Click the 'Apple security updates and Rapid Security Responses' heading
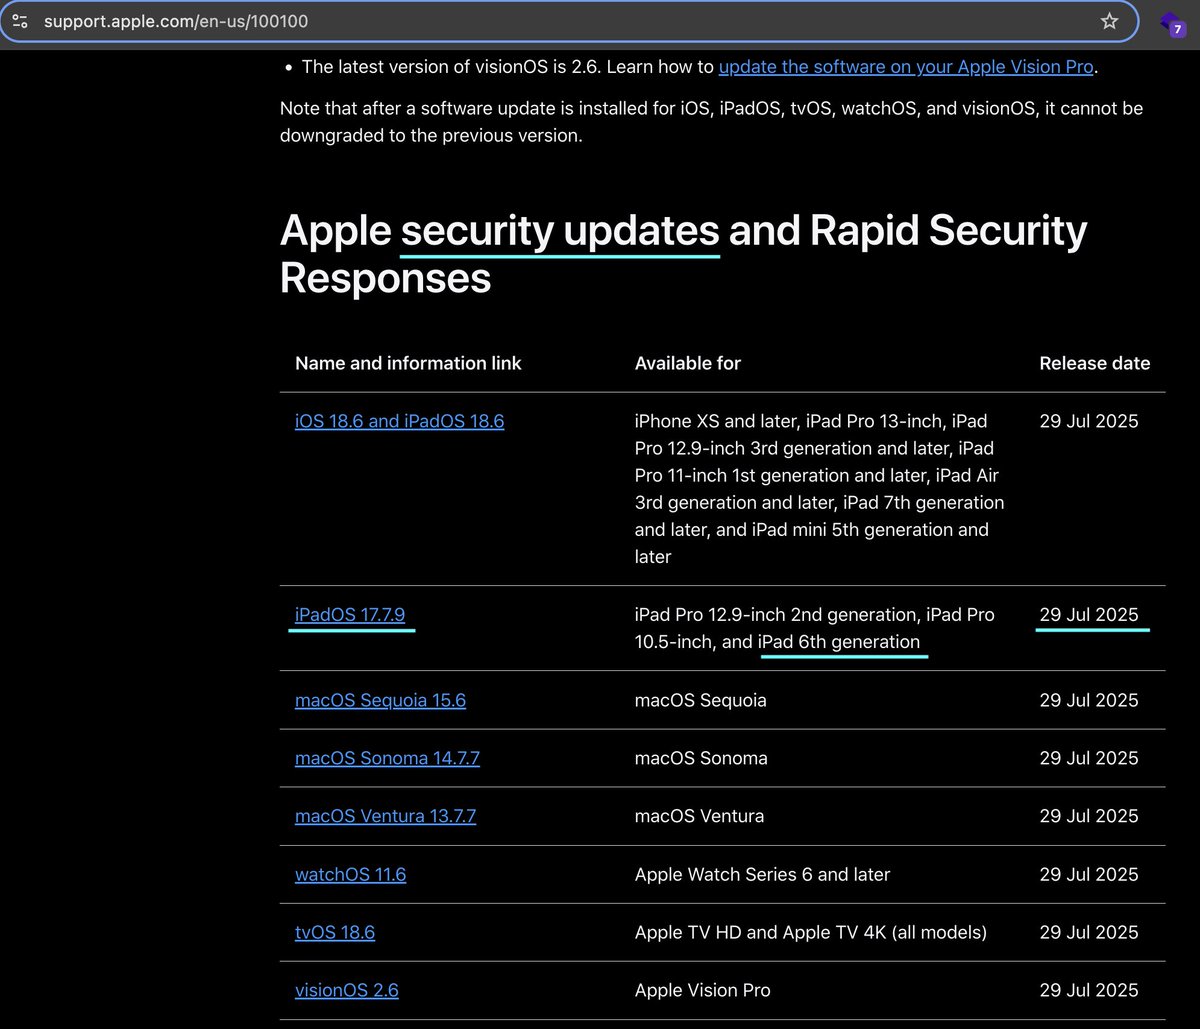1200x1029 pixels. (x=683, y=254)
